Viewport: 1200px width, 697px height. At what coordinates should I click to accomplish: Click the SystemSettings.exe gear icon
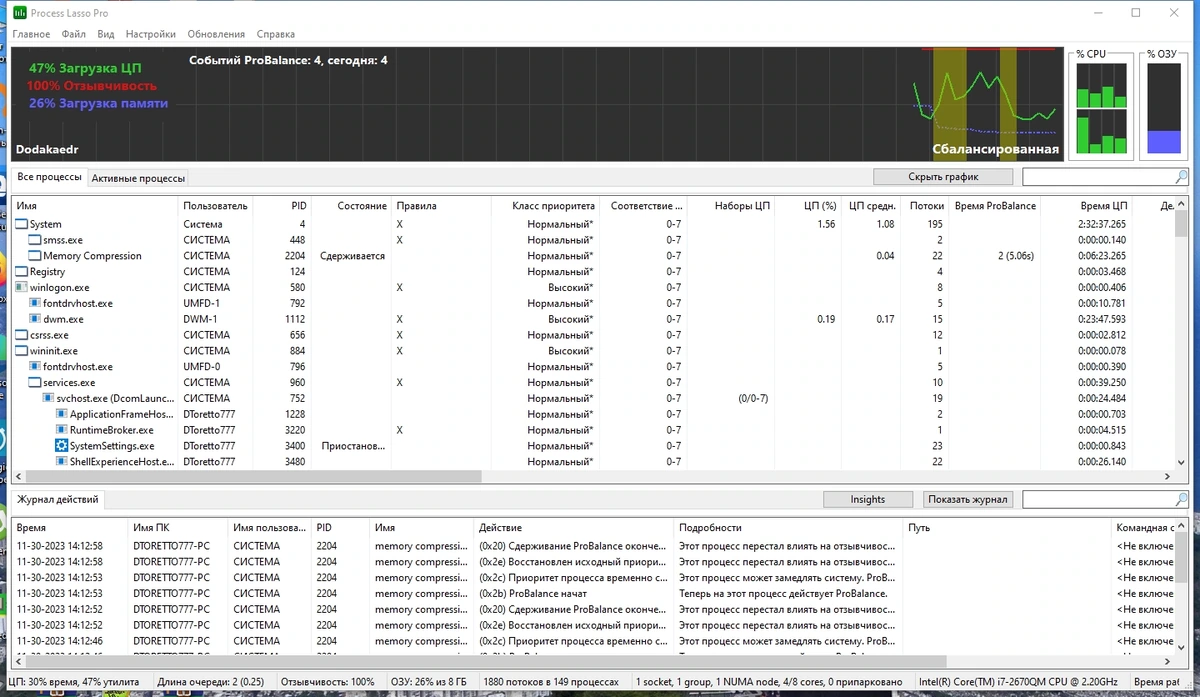[61, 446]
